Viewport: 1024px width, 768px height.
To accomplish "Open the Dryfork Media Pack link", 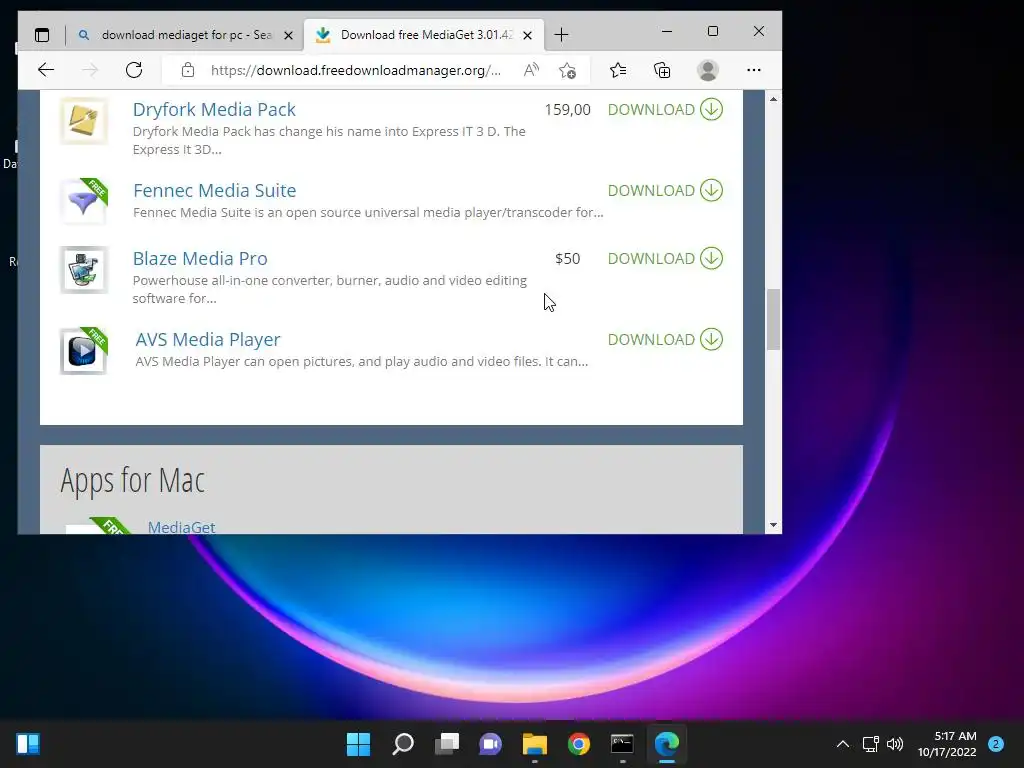I will click(214, 109).
